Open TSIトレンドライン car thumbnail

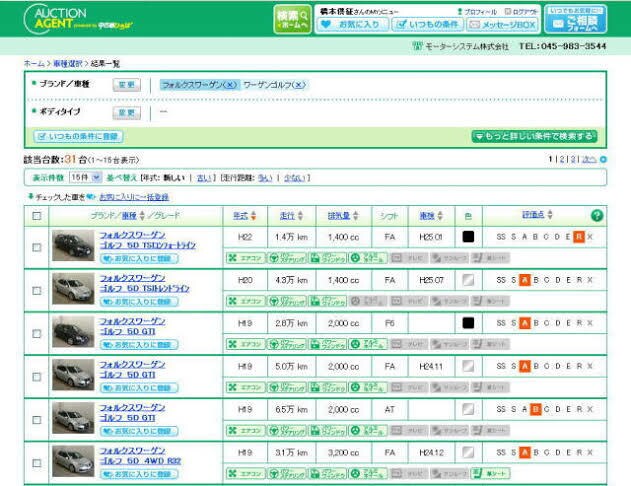click(73, 288)
